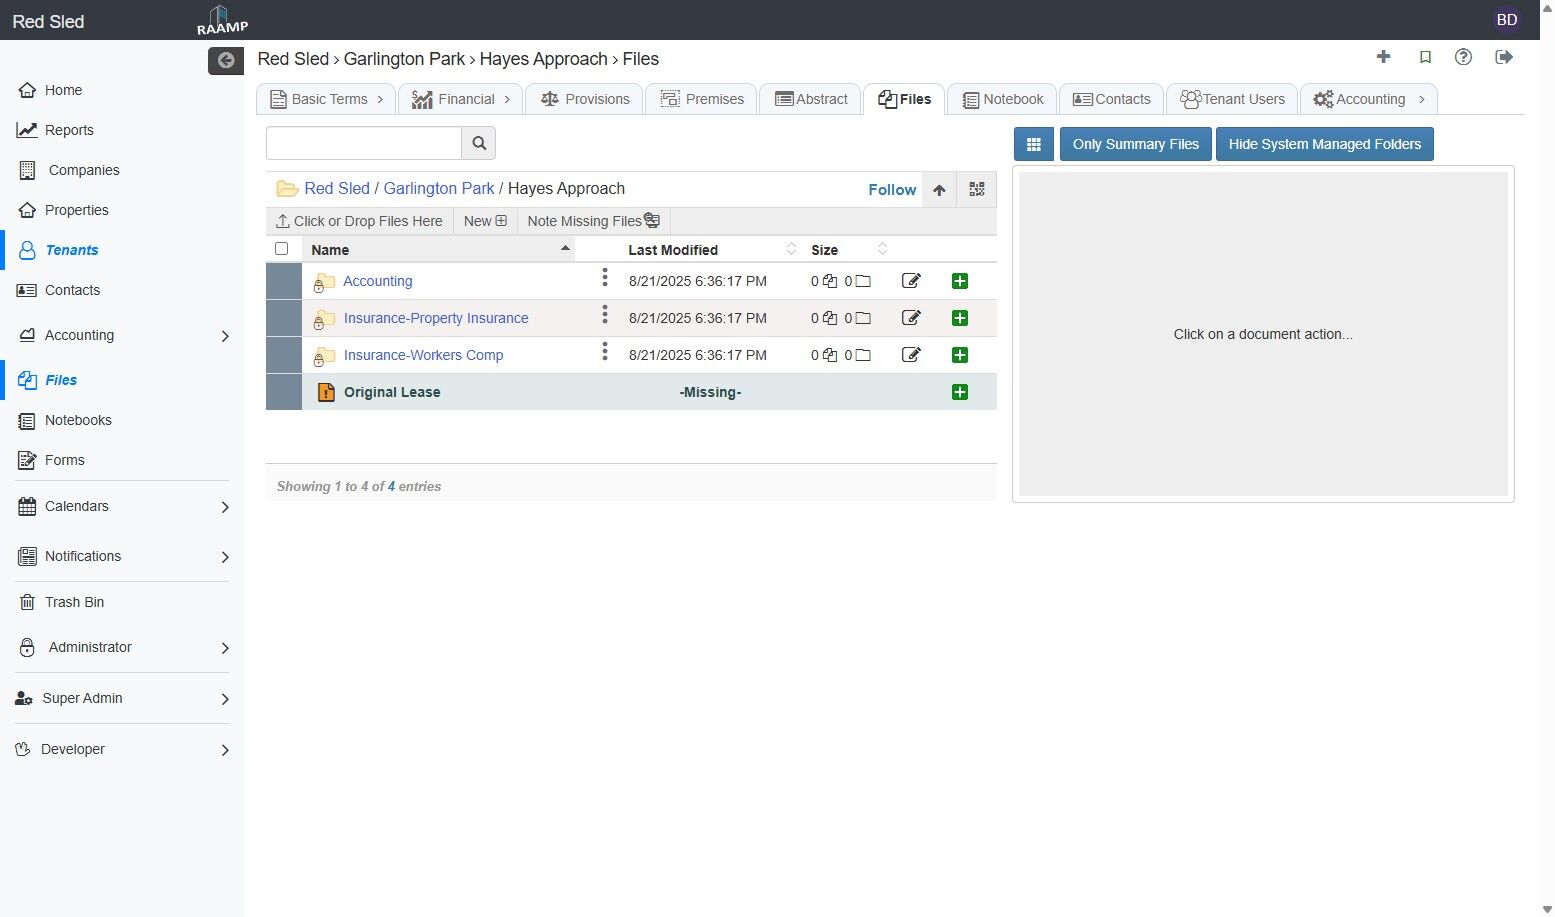Click the back arrow collapse sidebar icon
Viewport: 1555px width, 917px height.
[226, 60]
